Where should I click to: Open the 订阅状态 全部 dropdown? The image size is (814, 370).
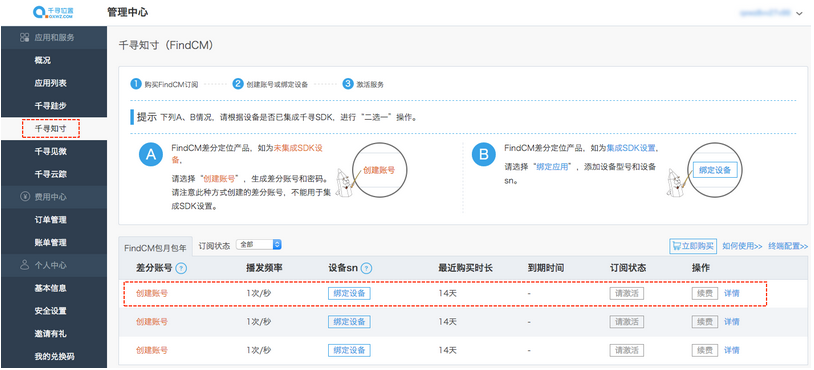click(x=259, y=244)
